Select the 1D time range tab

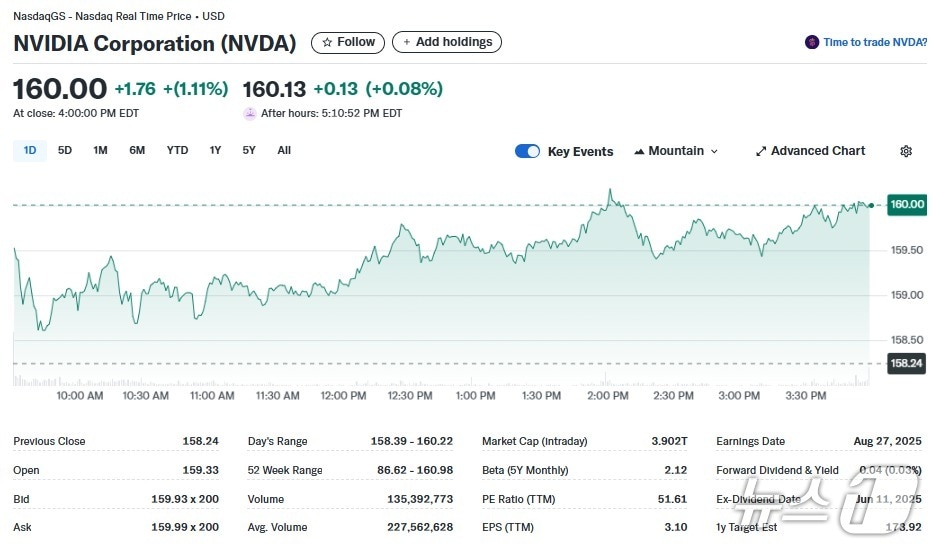[x=30, y=150]
